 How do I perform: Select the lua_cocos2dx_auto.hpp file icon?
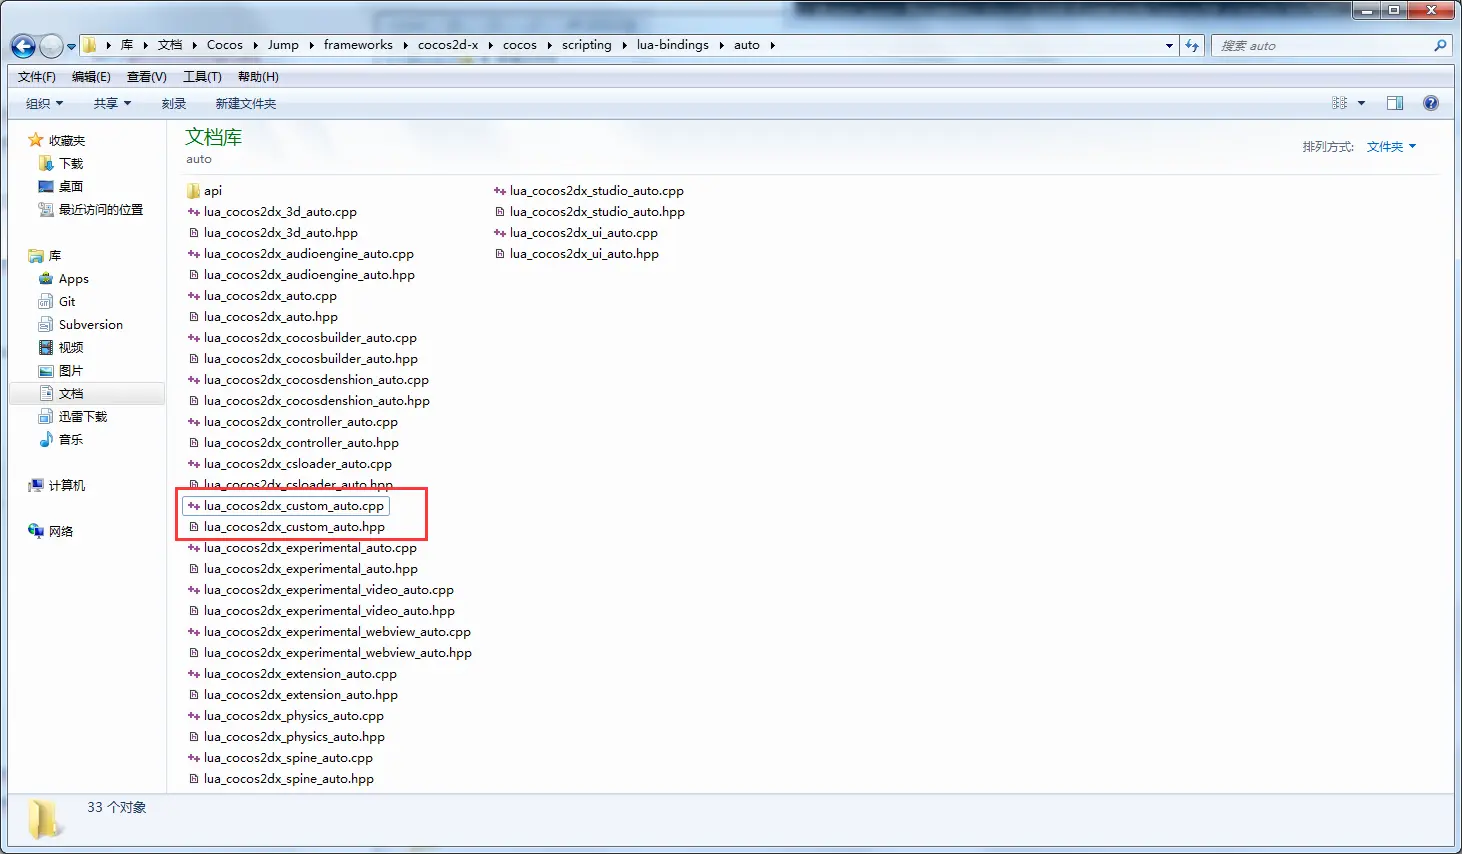194,317
